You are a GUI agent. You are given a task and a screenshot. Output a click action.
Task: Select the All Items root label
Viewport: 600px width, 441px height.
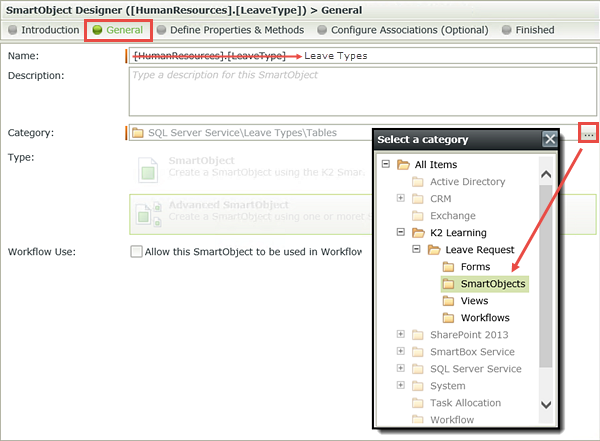[x=436, y=165]
